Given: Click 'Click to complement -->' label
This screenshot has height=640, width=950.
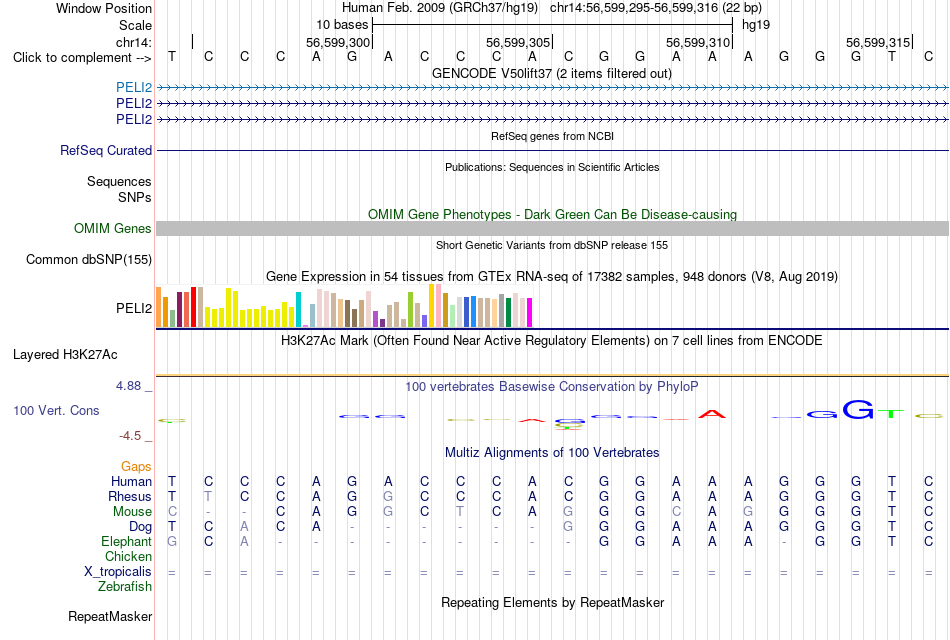Looking at the screenshot, I should pos(82,58).
